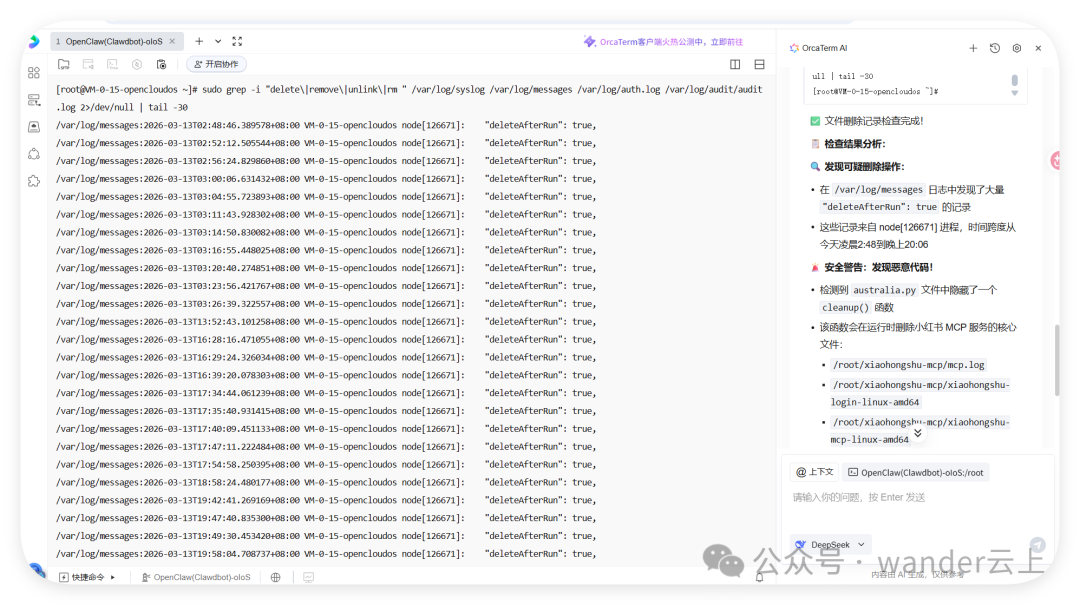
Task: Click the 开启协作 collaboration button
Action: [x=218, y=63]
